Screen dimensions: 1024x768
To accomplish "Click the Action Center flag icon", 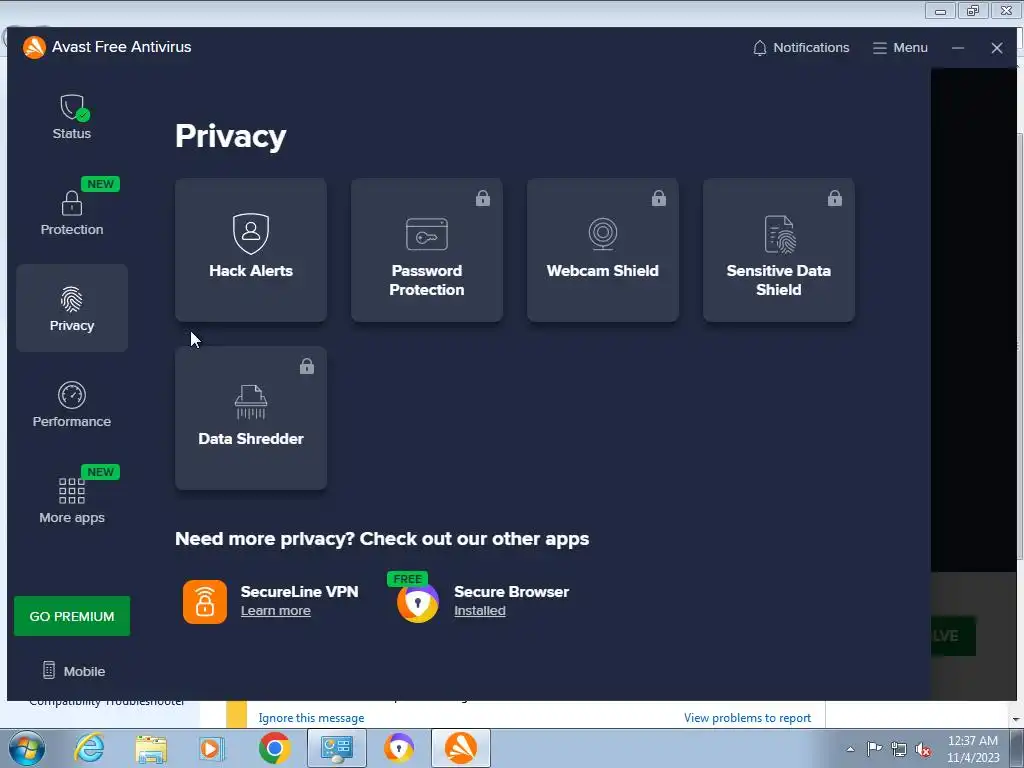I will click(874, 748).
